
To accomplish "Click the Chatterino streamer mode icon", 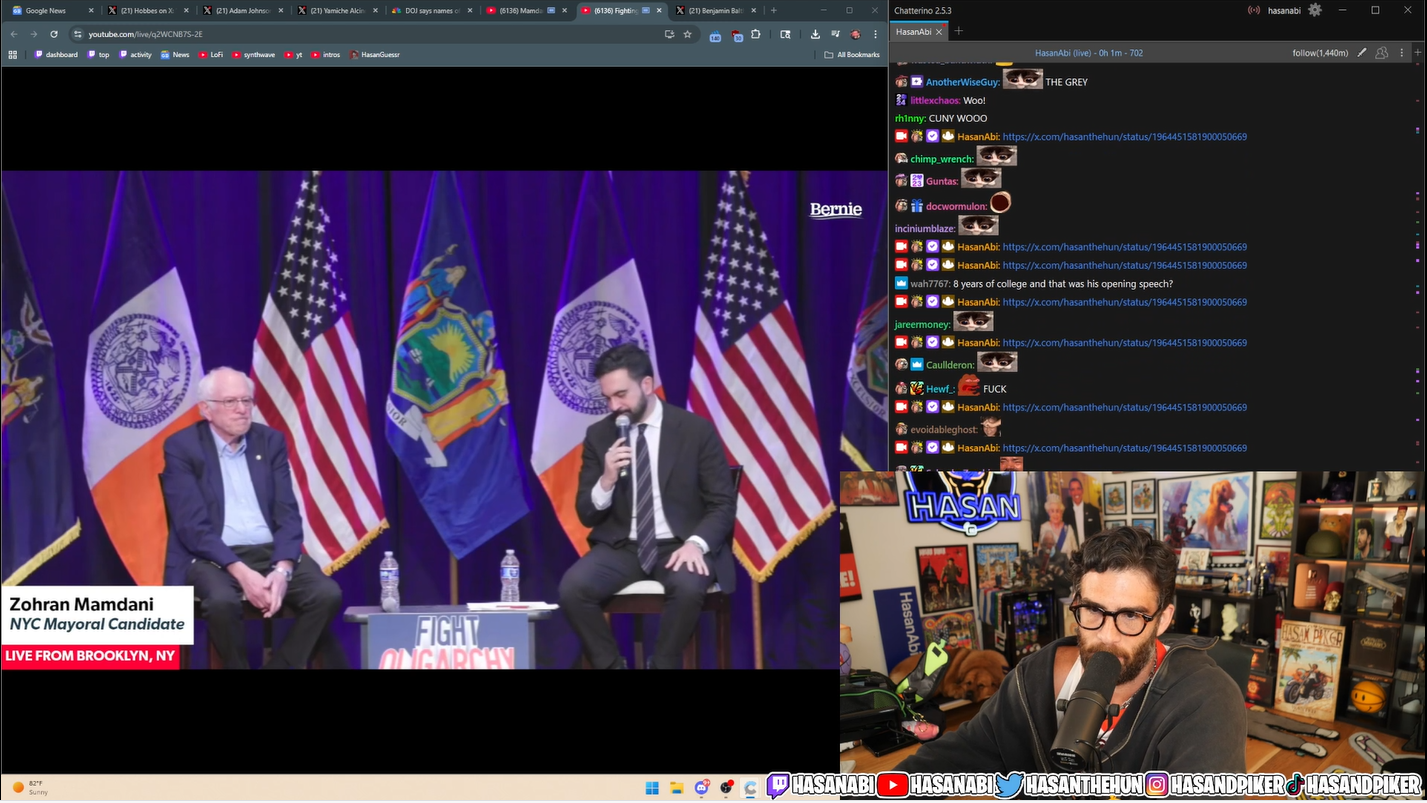I will coord(1254,10).
